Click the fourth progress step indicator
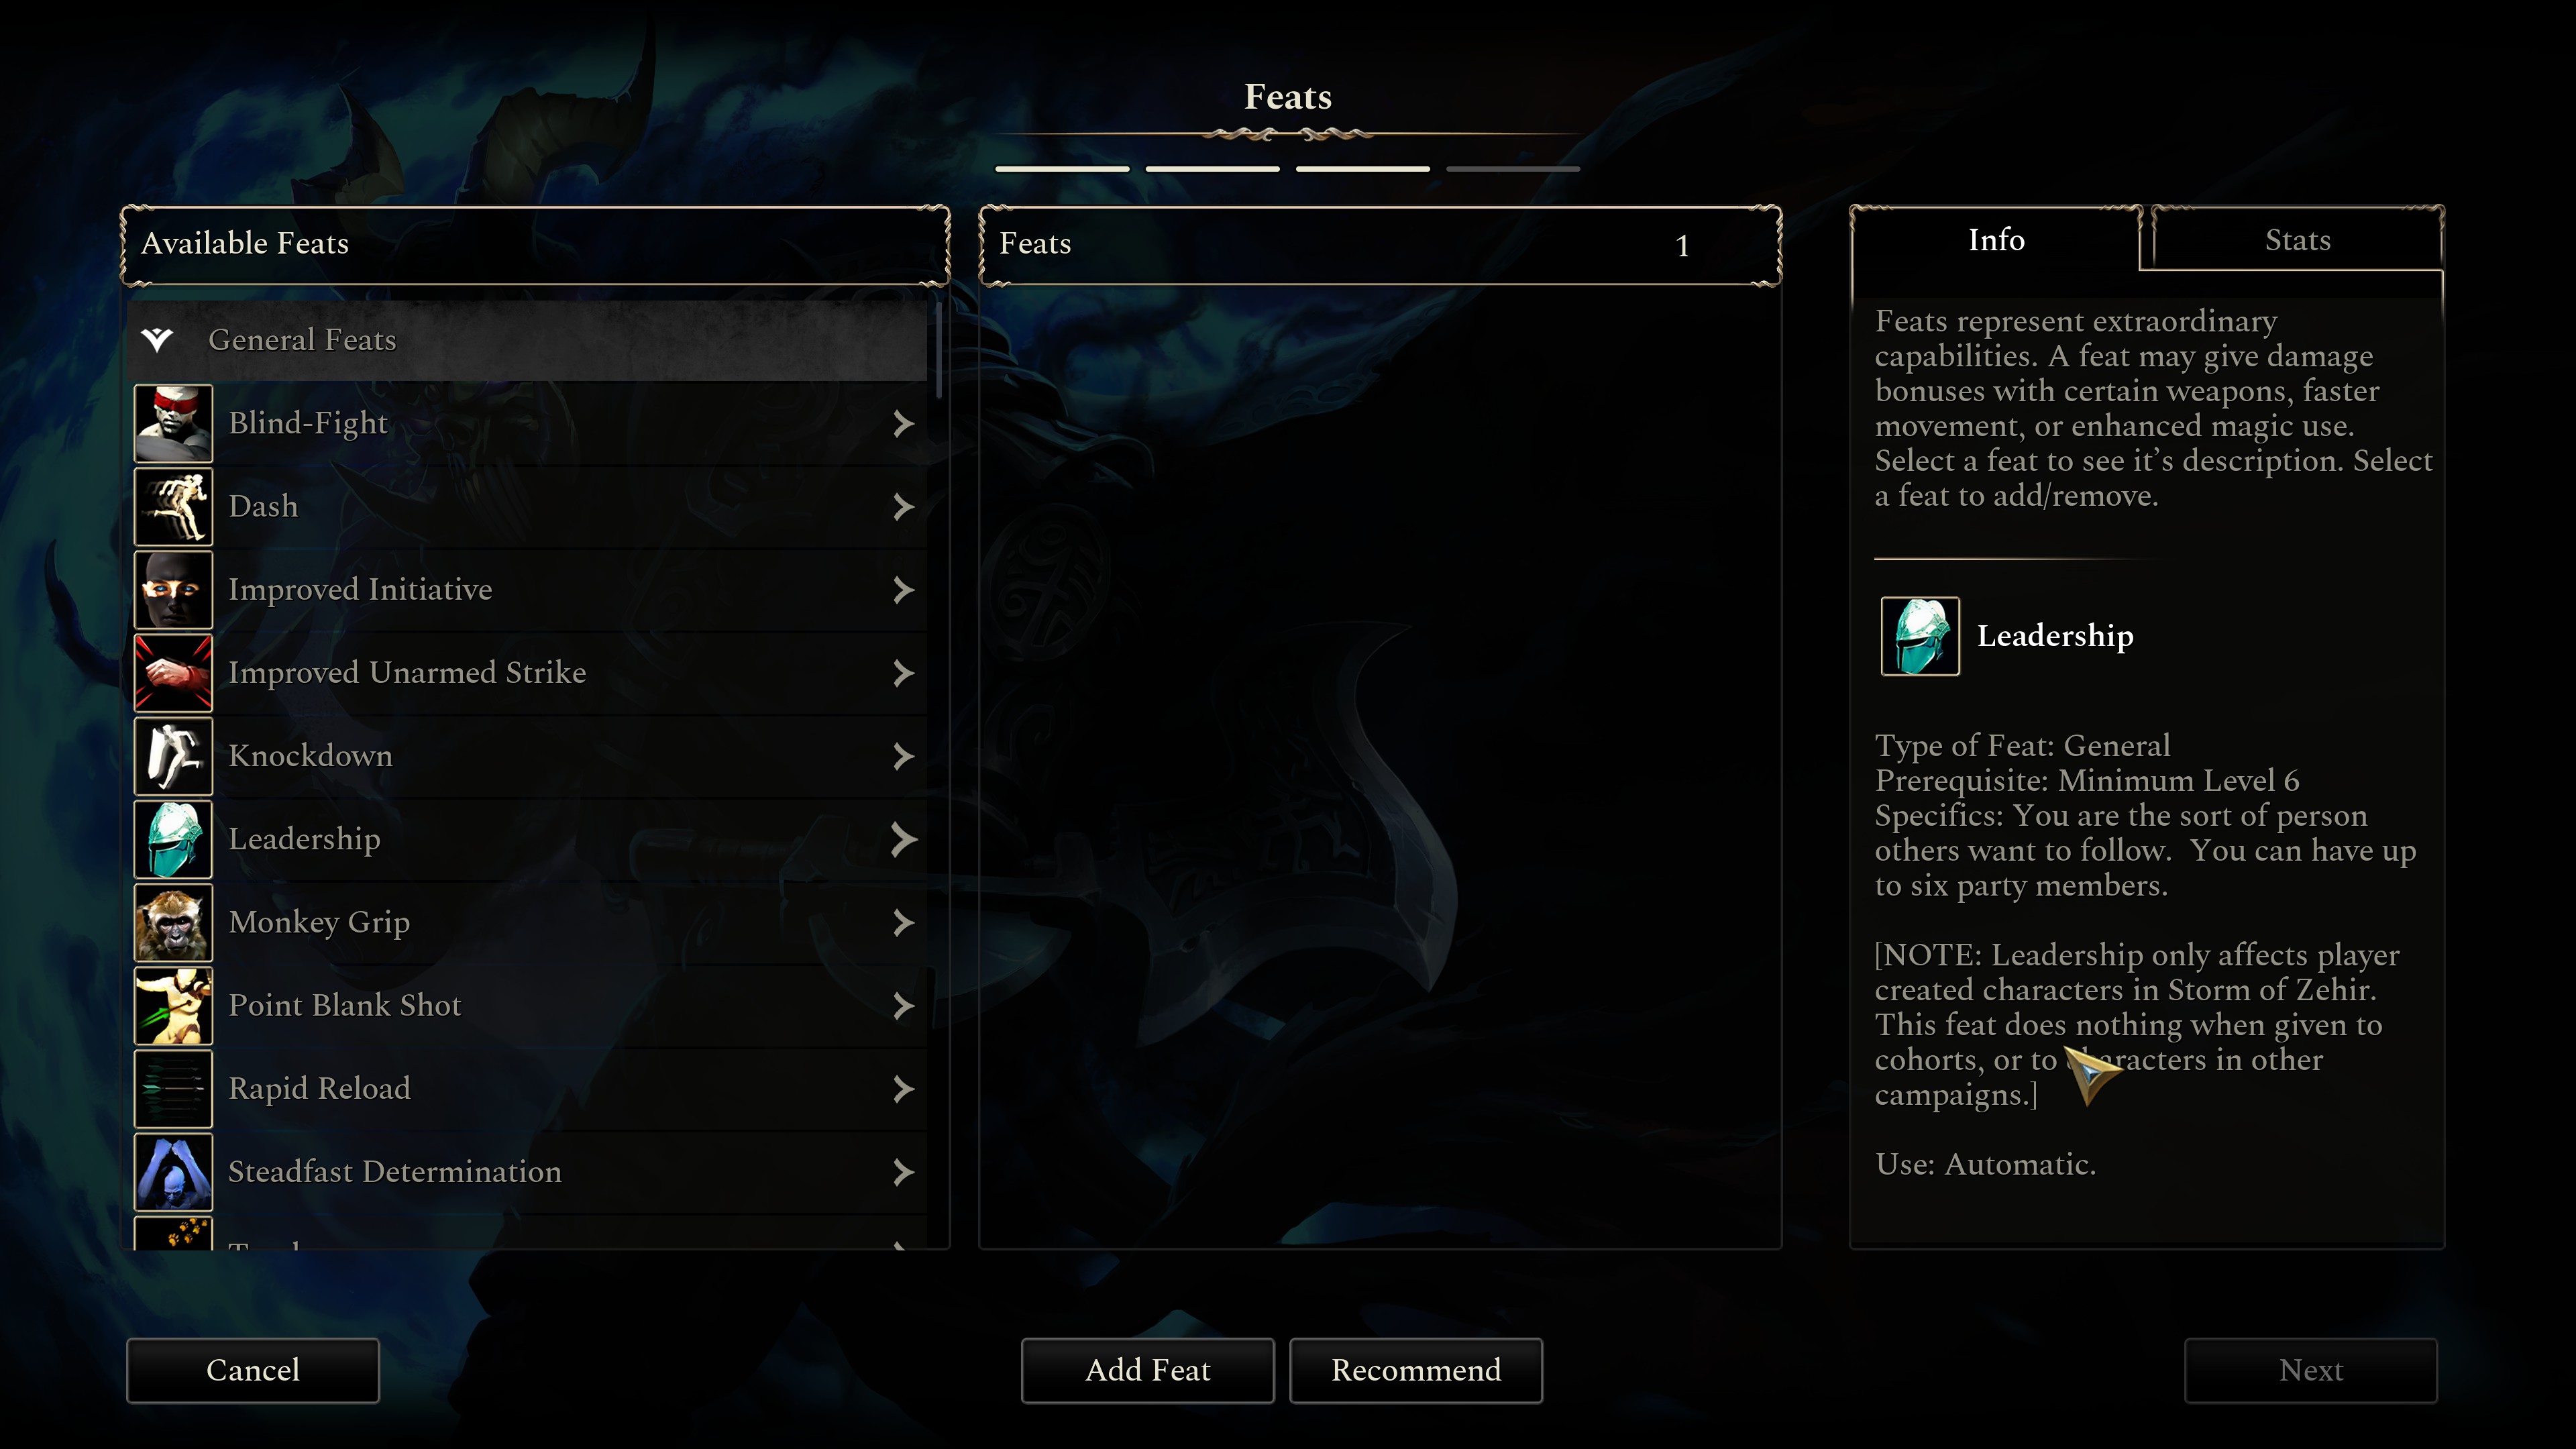The image size is (2576, 1449). click(1512, 169)
